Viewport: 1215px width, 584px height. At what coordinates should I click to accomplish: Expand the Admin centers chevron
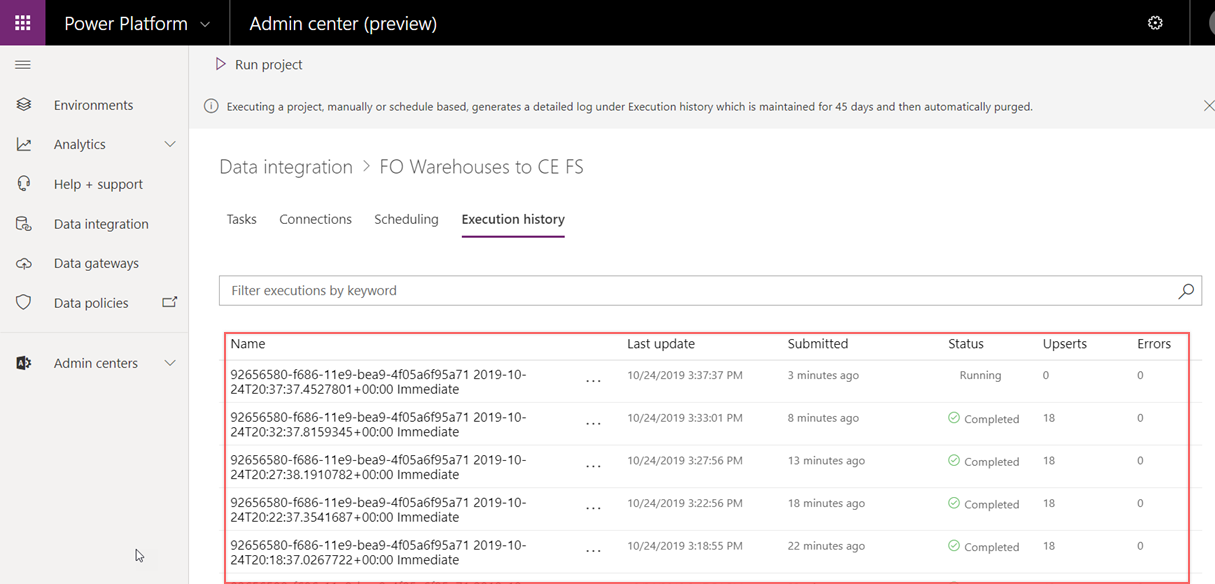(x=170, y=363)
